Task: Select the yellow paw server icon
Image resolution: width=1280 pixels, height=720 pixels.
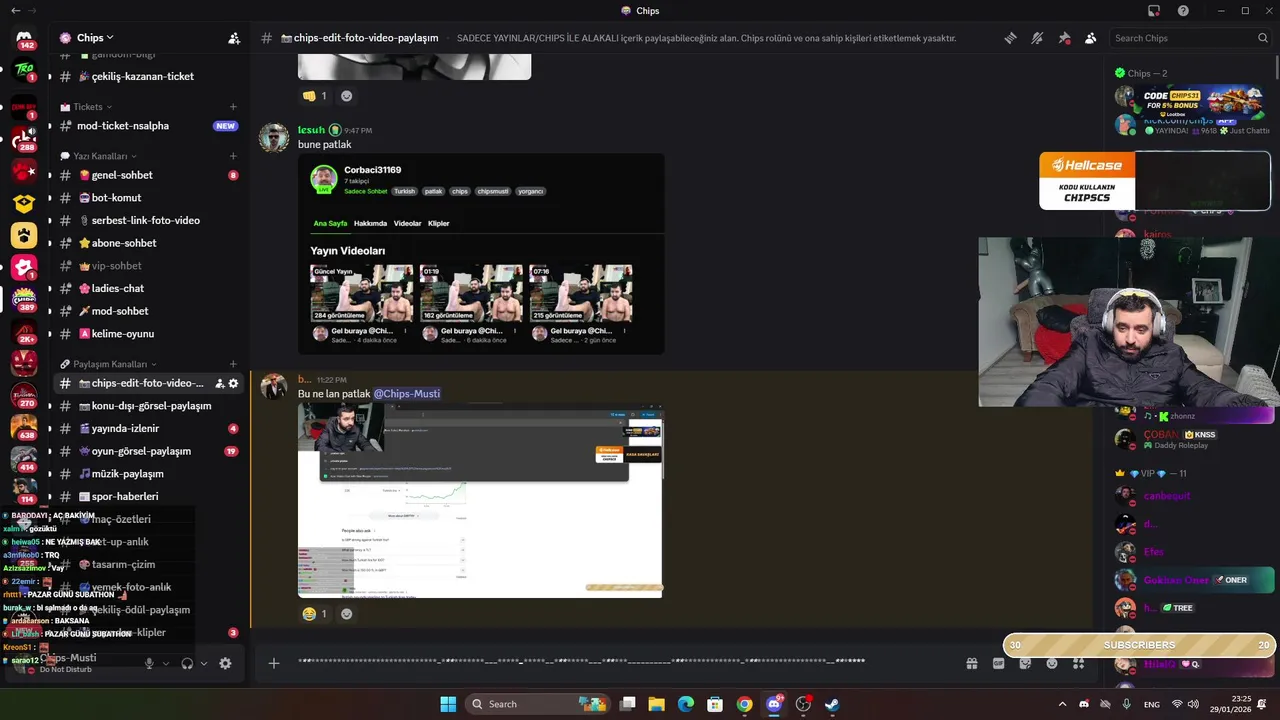Action: coord(24,236)
